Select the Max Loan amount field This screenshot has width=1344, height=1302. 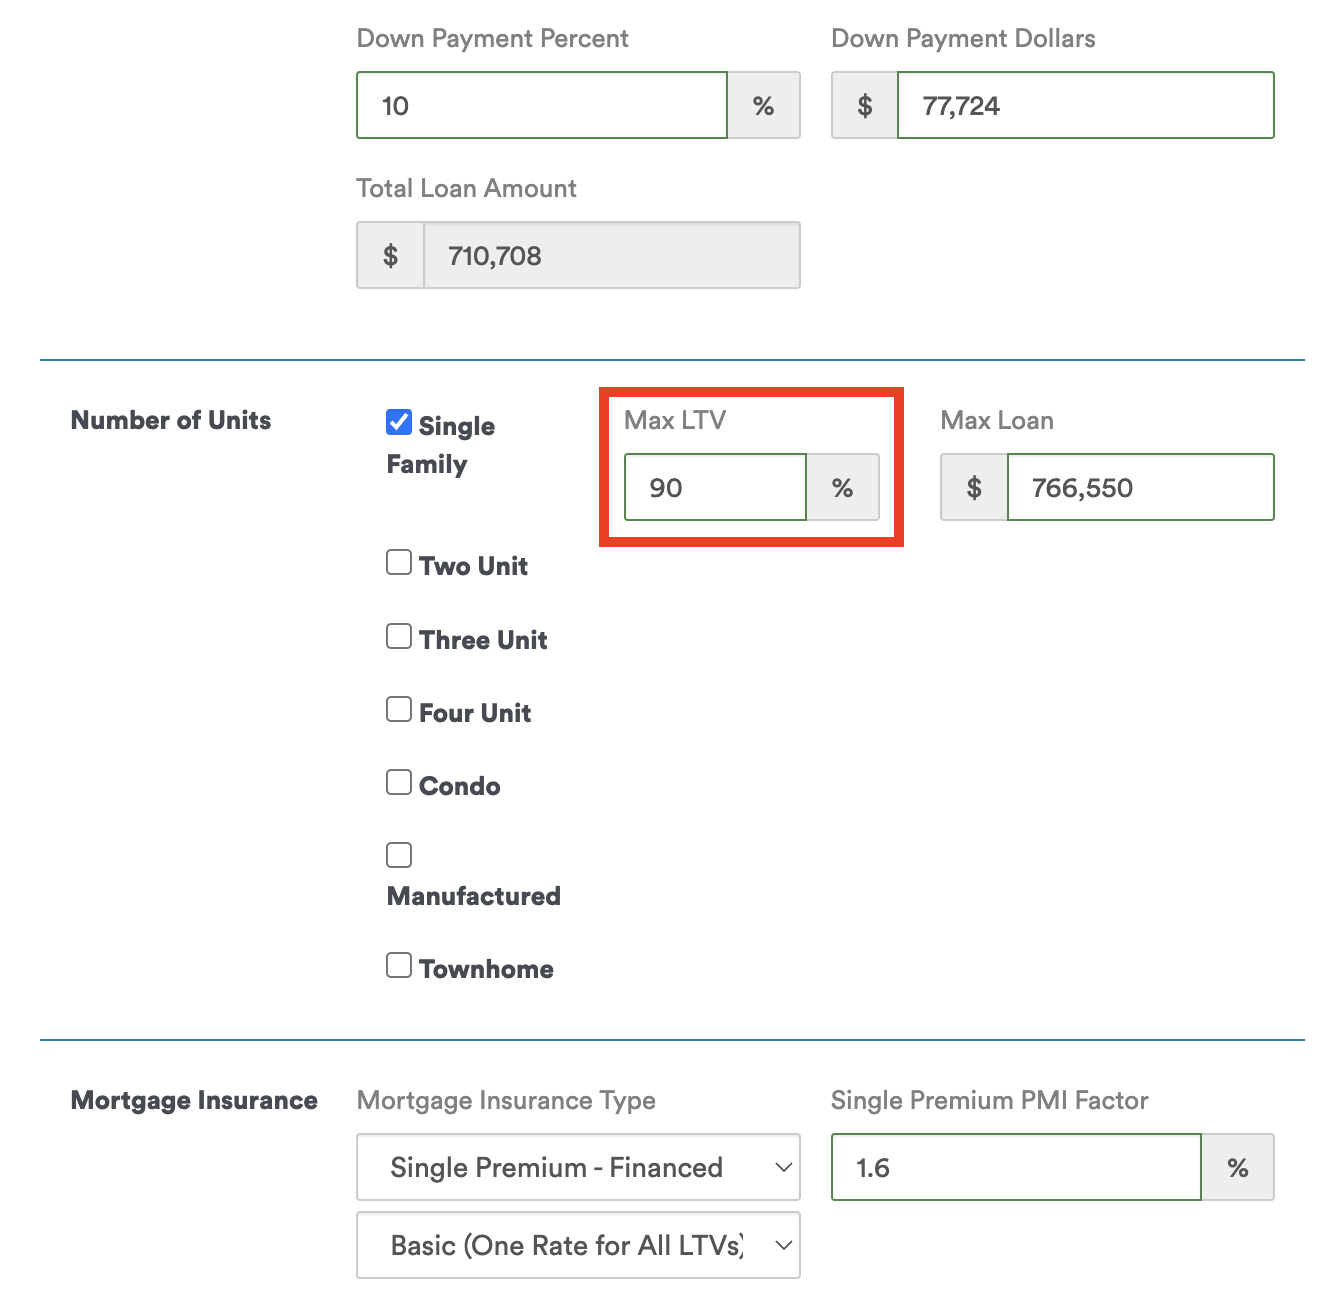(1140, 487)
